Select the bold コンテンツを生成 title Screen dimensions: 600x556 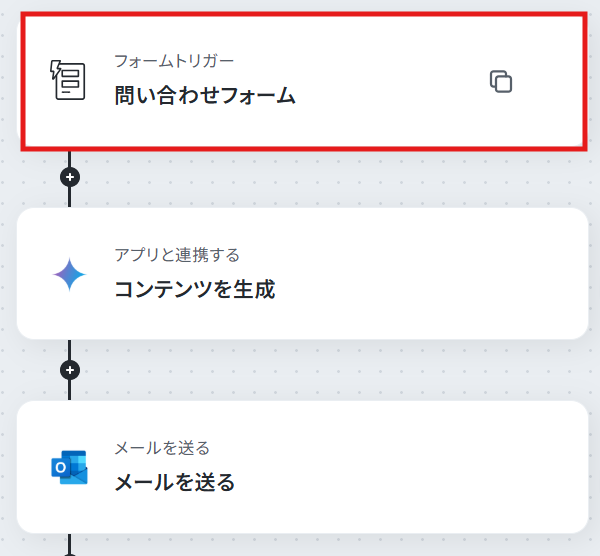(x=195, y=289)
